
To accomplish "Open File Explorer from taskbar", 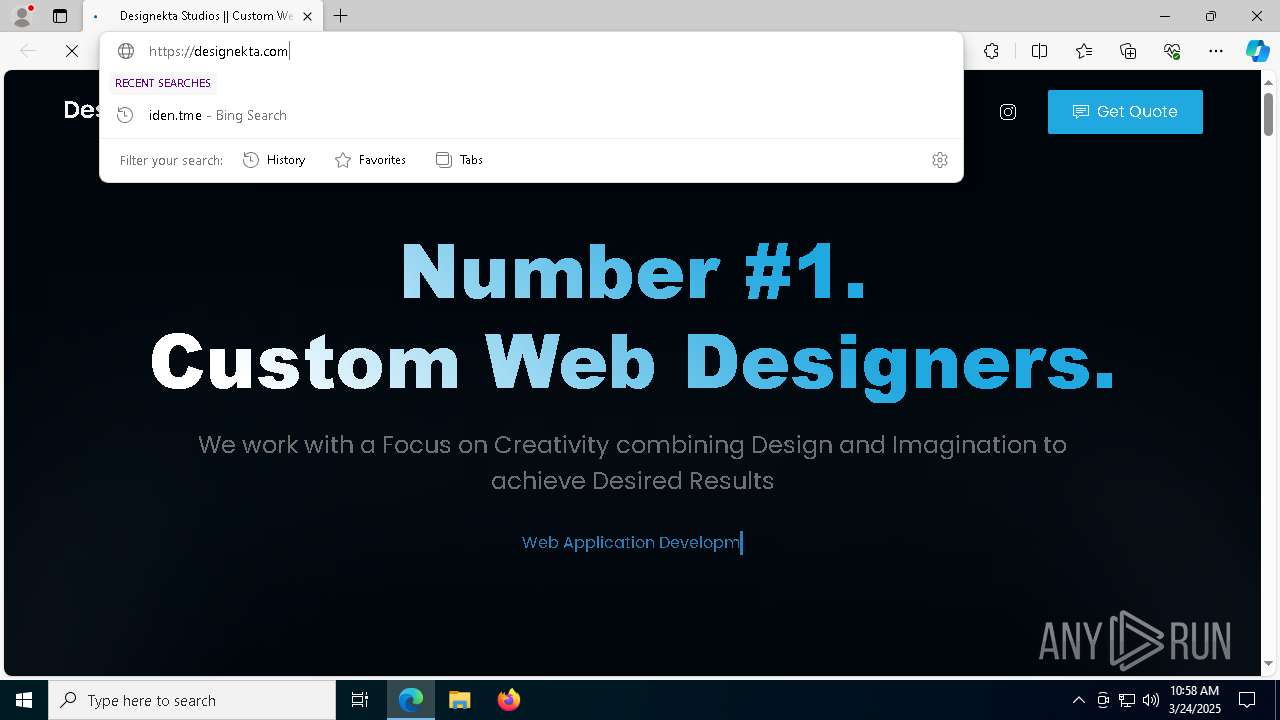I will click(x=459, y=700).
